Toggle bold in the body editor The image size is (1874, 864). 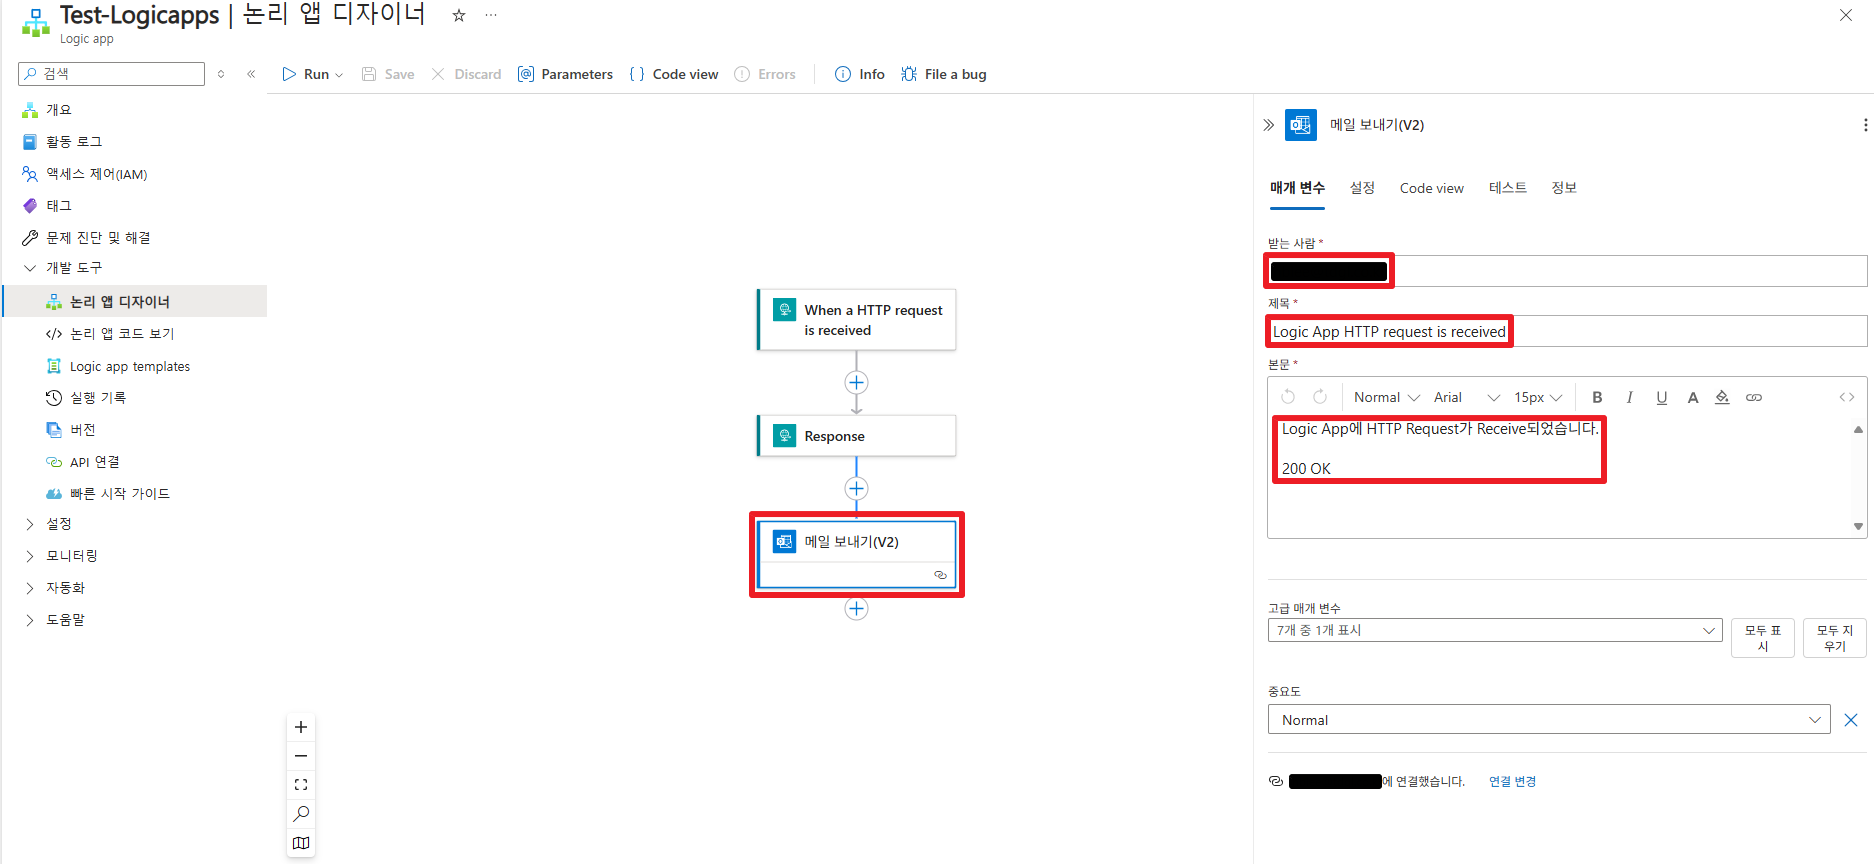pyautogui.click(x=1597, y=397)
